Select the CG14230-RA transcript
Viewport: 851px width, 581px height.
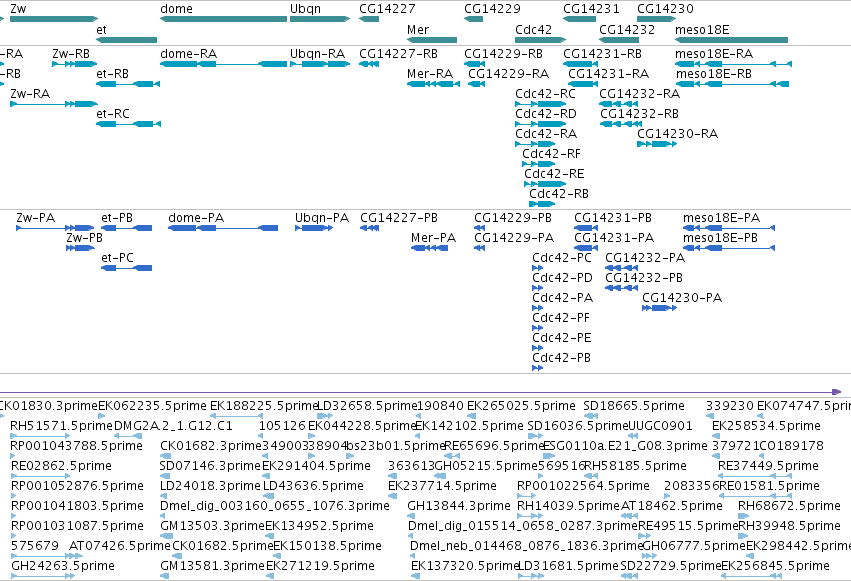(657, 144)
